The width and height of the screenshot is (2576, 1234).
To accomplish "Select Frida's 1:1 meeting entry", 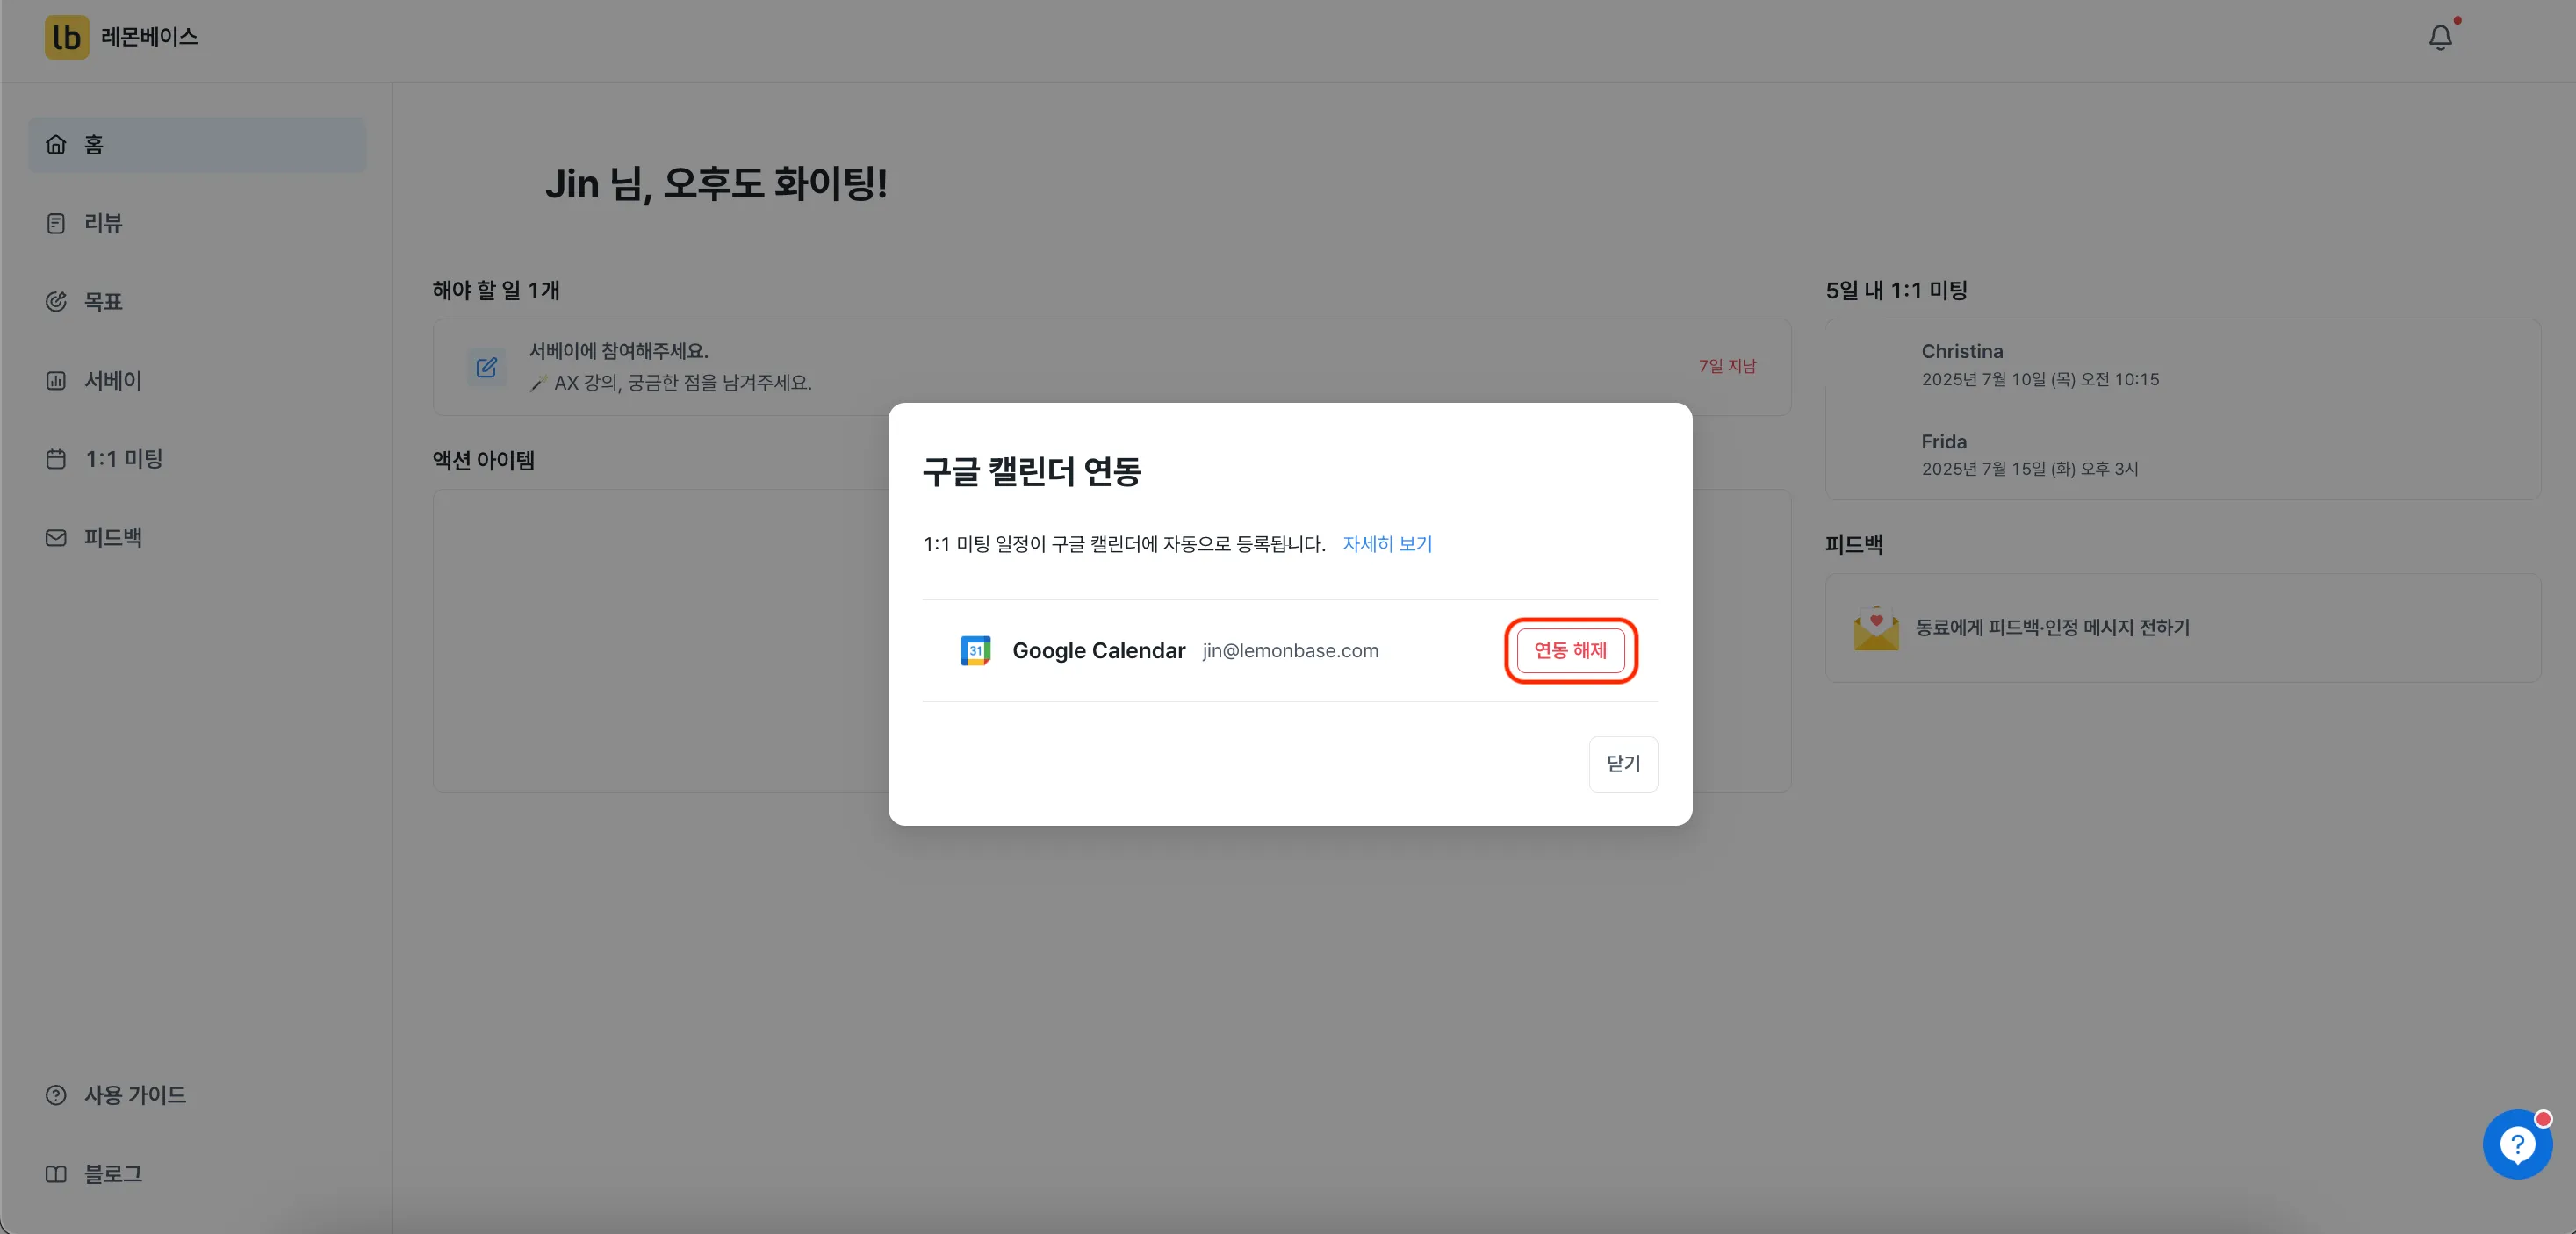I will (2030, 454).
